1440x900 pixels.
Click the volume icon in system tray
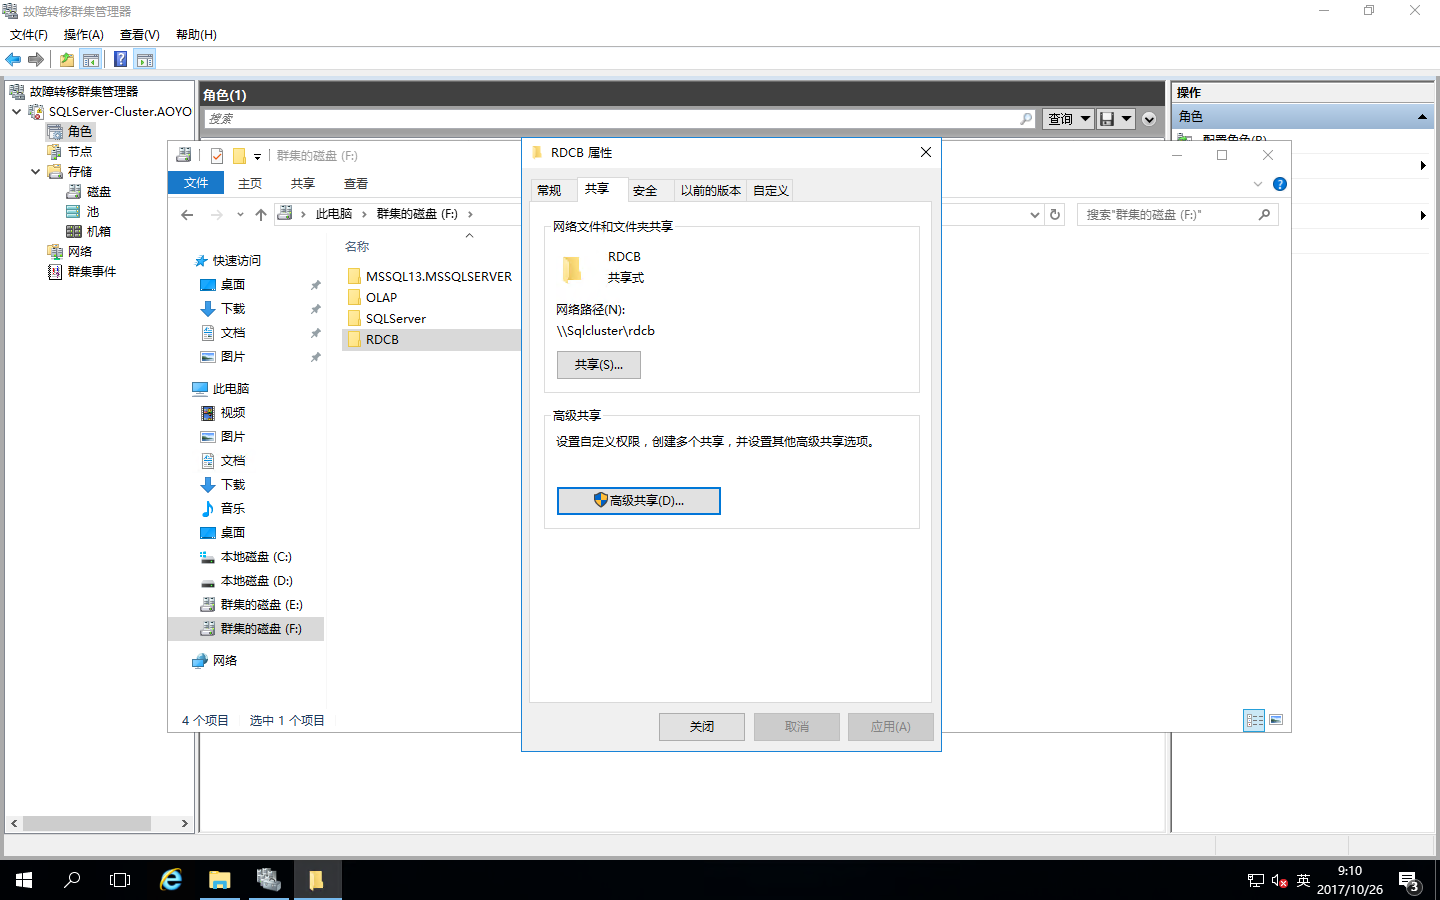tap(1279, 881)
